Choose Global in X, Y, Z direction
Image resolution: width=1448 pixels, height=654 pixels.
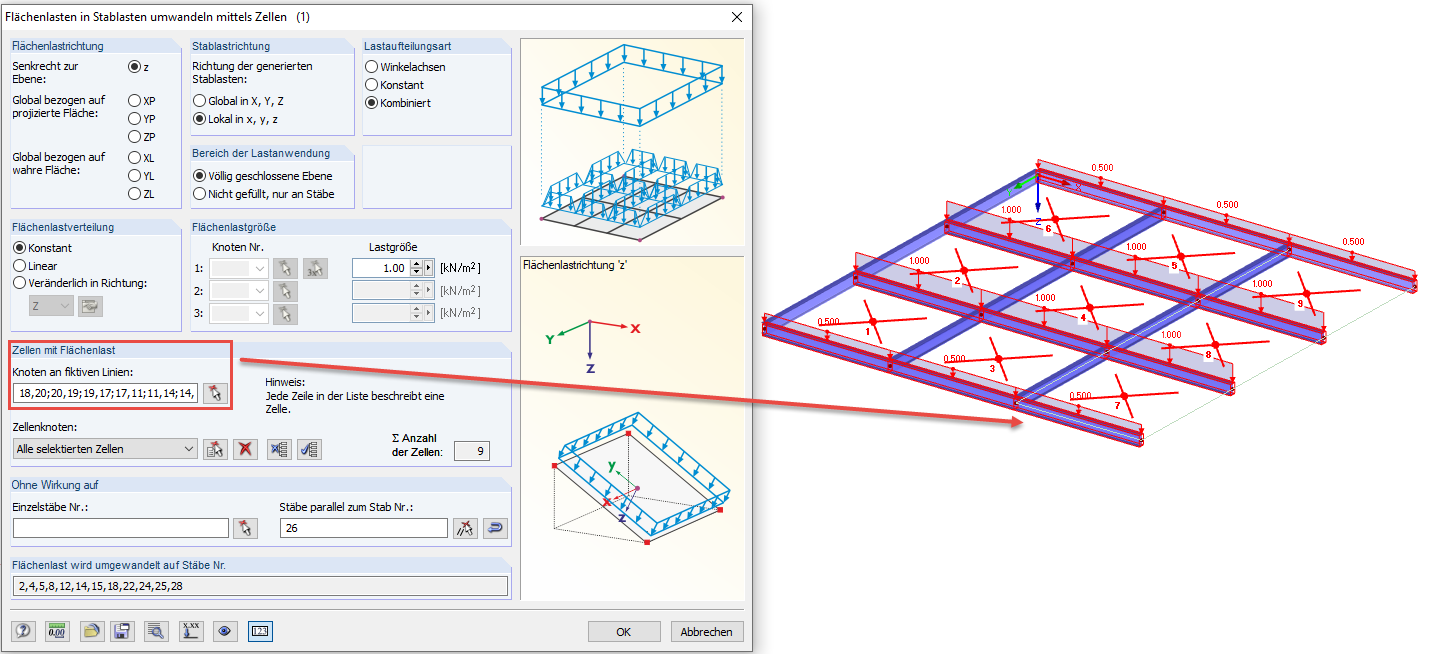(200, 101)
